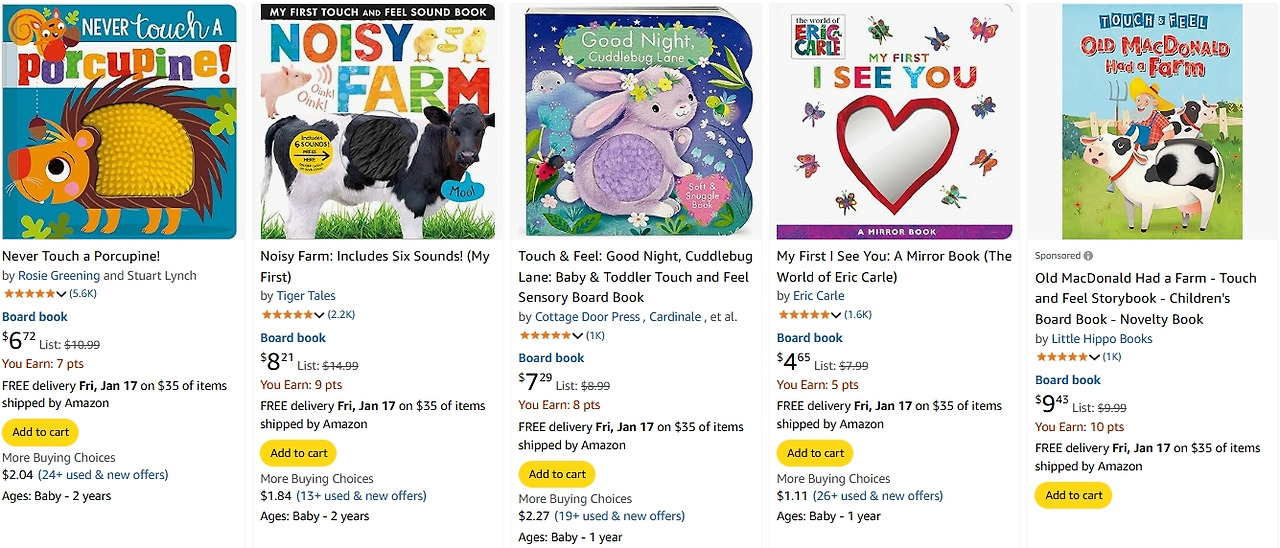The width and height of the screenshot is (1280, 548).
Task: Expand star rating popover for Never Touch a Porcupine
Action: point(35,294)
